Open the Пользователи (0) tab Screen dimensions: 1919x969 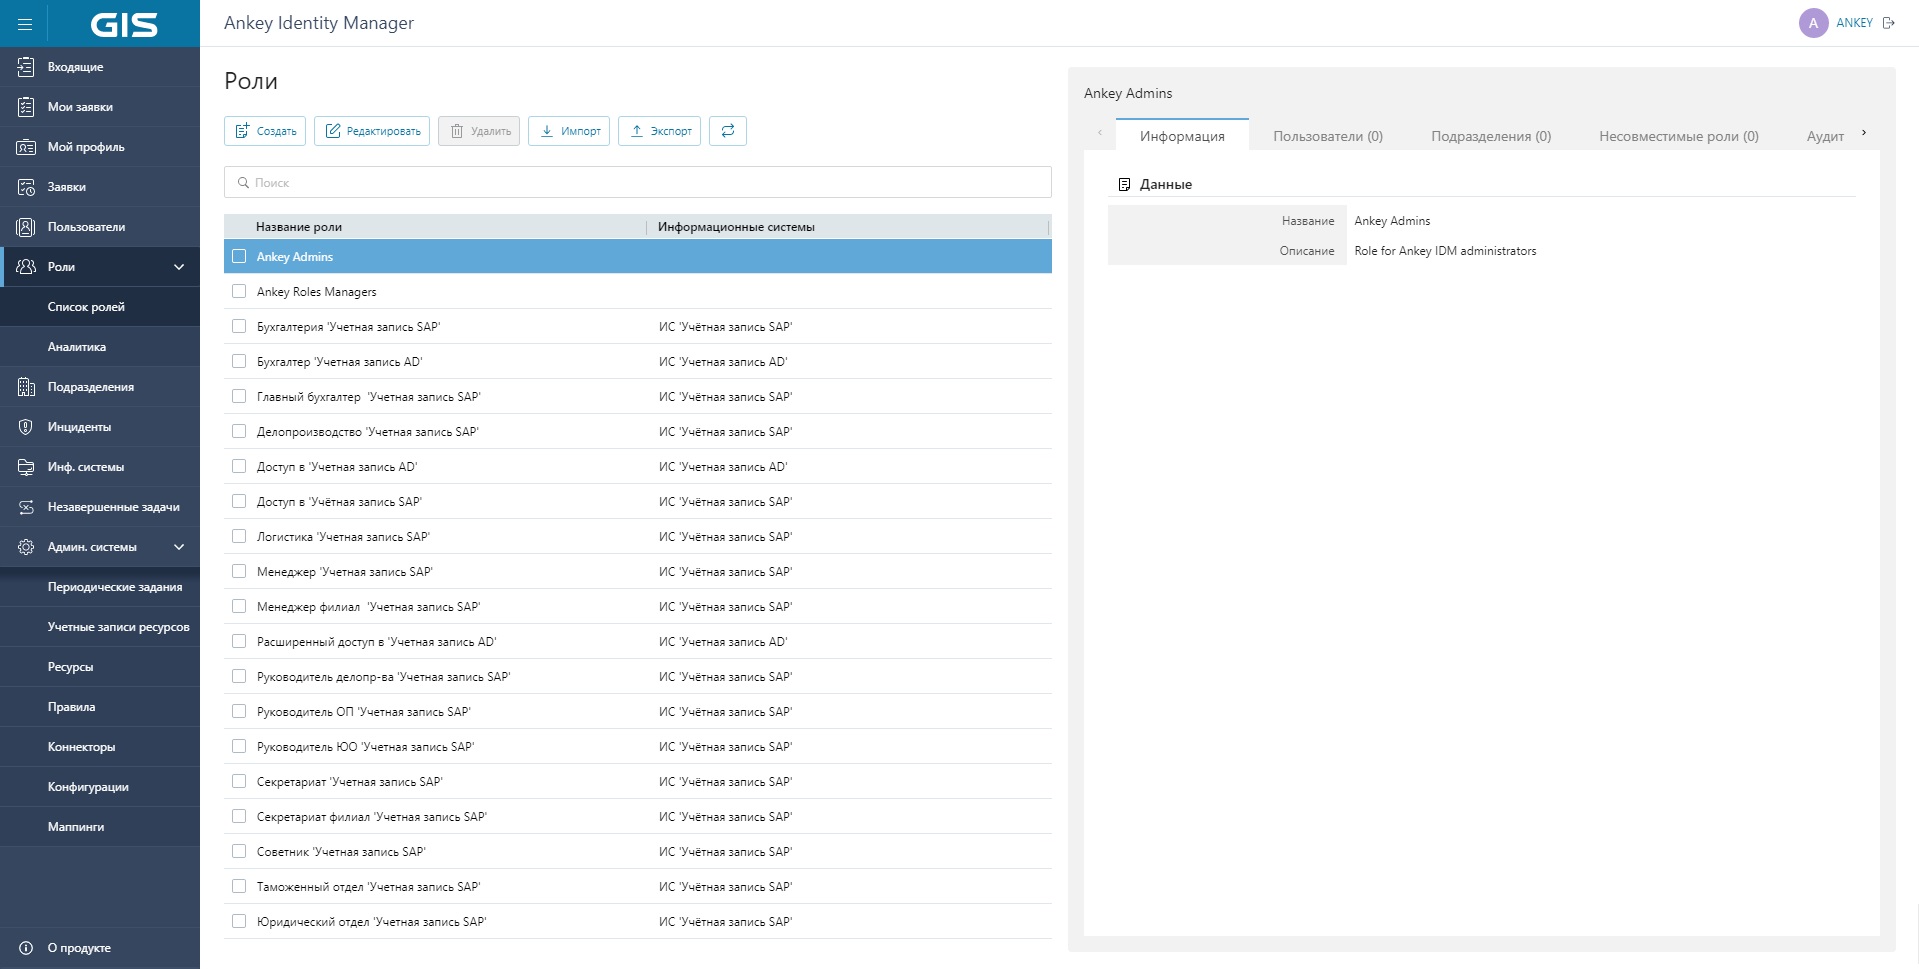1328,136
